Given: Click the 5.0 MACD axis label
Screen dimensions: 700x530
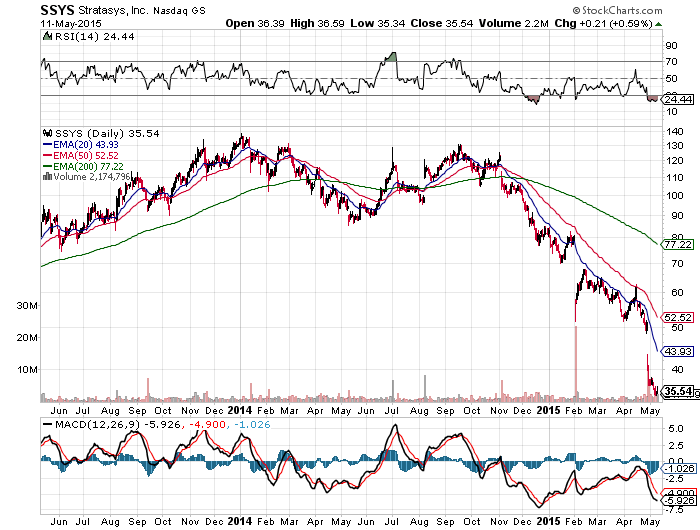Looking at the screenshot, I should (x=676, y=429).
